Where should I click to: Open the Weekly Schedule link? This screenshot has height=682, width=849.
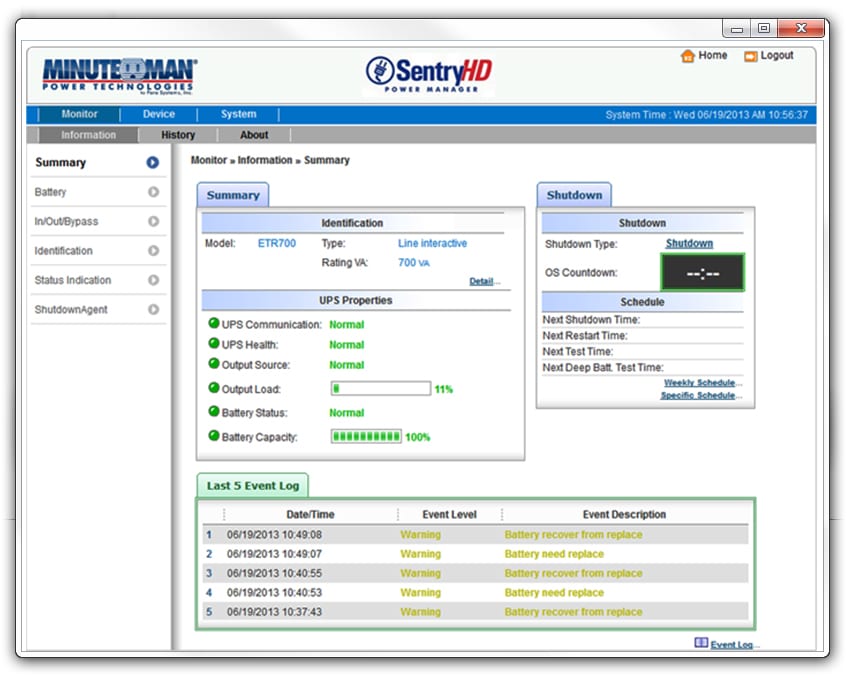700,383
